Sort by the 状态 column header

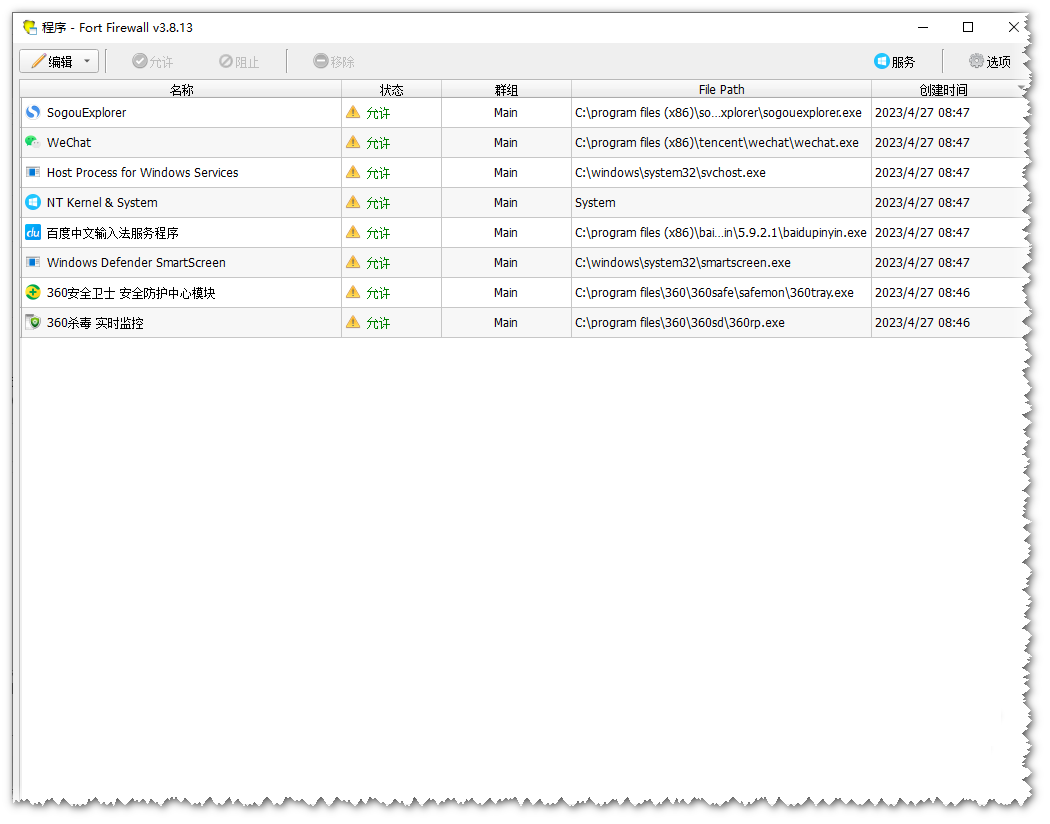click(391, 90)
